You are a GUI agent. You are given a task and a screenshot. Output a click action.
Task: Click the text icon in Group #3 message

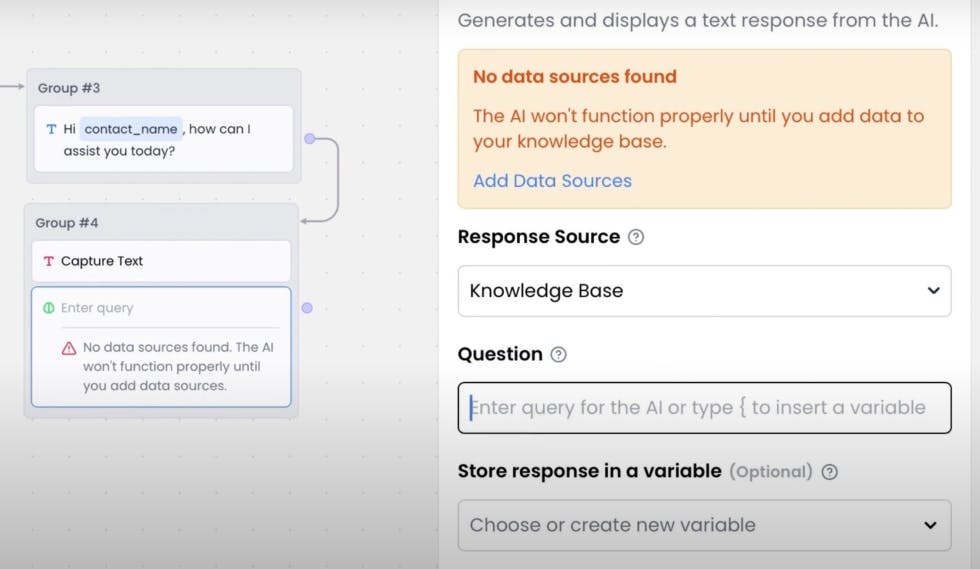[51, 129]
